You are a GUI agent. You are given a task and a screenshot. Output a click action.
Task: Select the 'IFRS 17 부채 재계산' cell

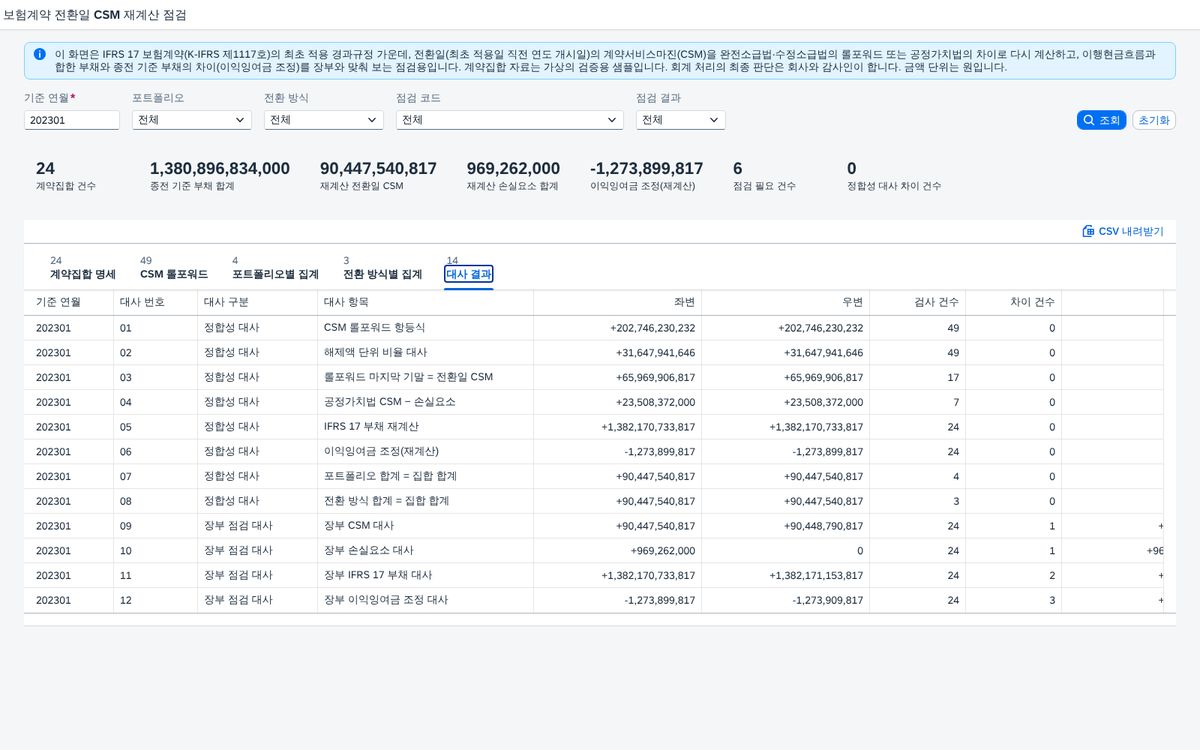coord(425,427)
